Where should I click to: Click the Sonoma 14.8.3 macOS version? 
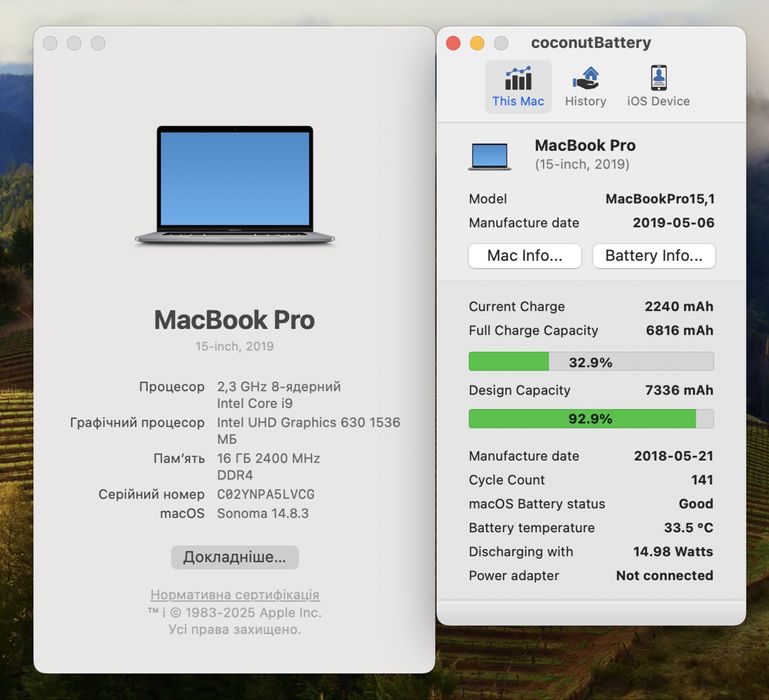[263, 513]
